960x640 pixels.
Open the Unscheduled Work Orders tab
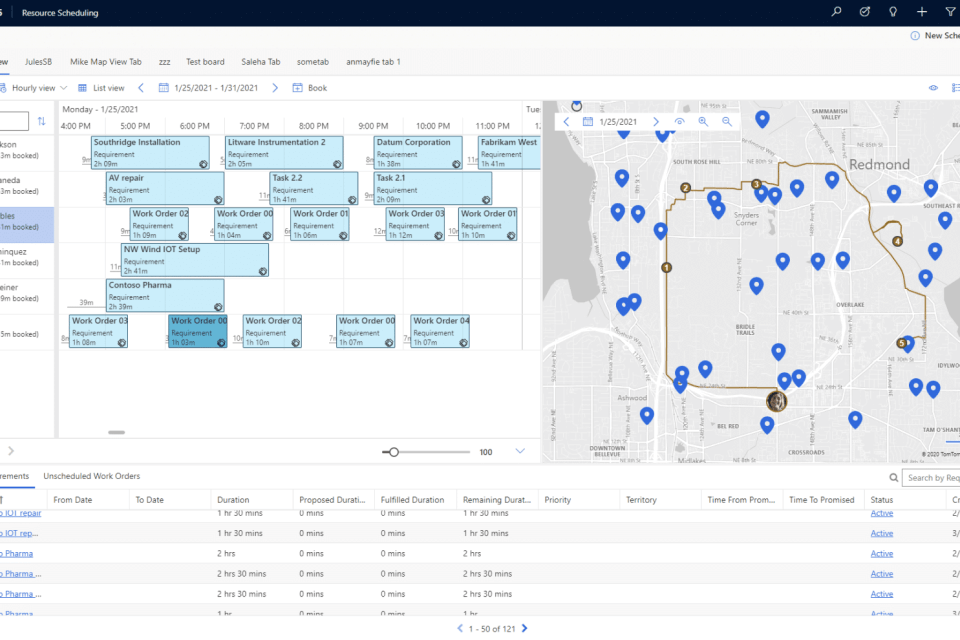[91, 476]
